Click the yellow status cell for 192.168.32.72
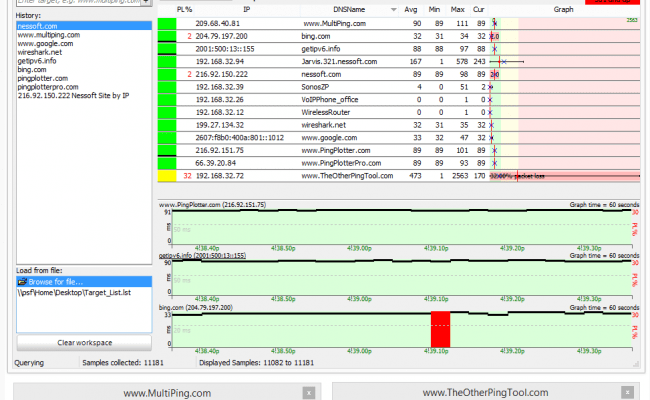This screenshot has width=650, height=400. pos(167,176)
